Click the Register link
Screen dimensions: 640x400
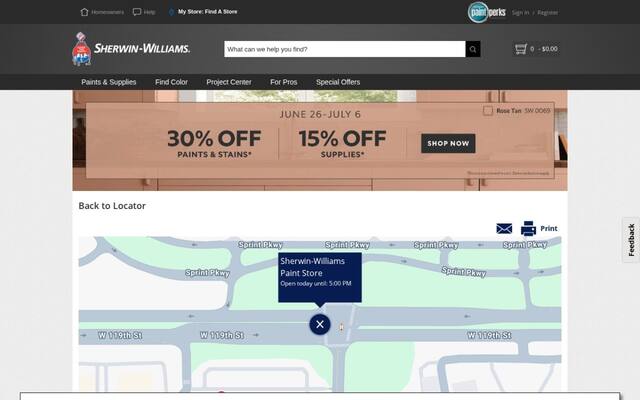(548, 13)
